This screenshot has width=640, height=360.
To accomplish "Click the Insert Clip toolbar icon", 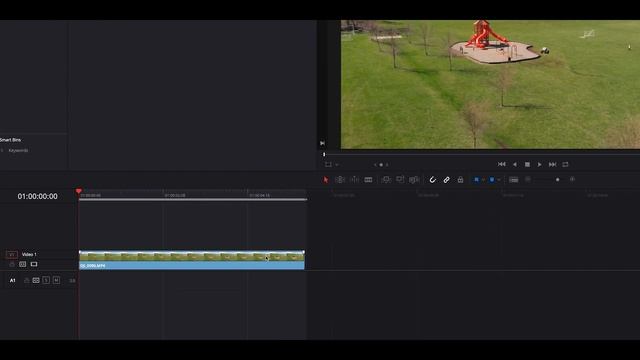I will (386, 180).
